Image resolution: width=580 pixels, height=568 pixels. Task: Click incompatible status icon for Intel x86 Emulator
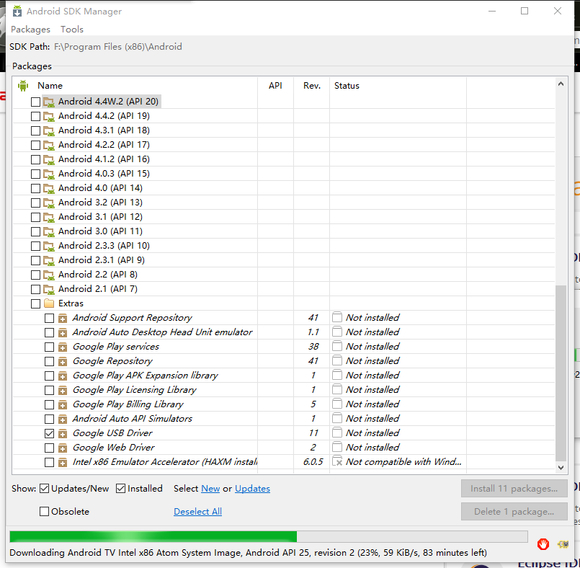(337, 462)
